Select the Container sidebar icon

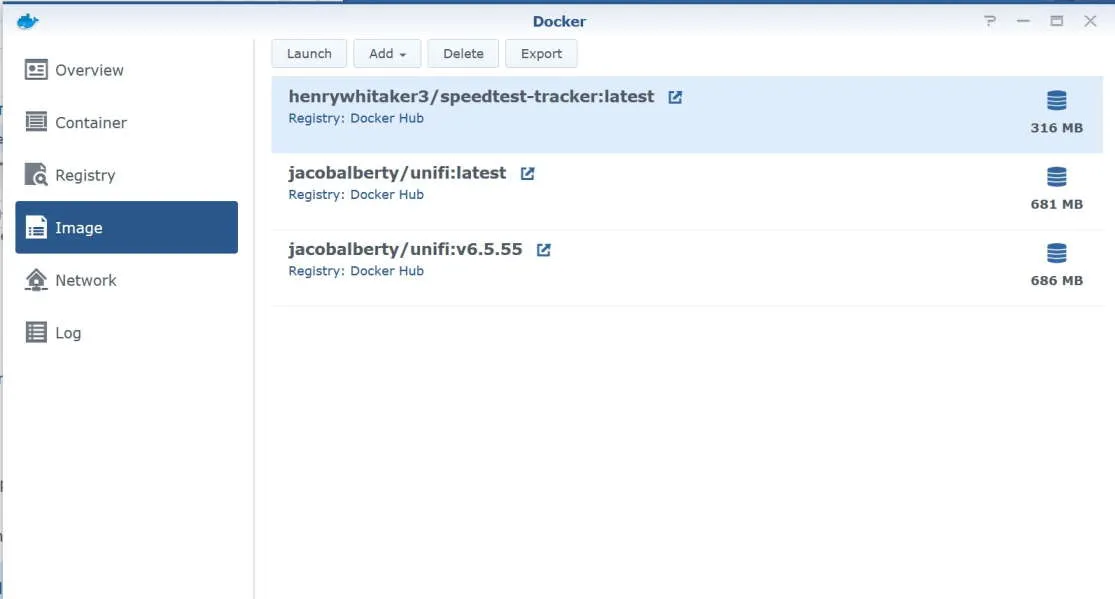[x=34, y=122]
